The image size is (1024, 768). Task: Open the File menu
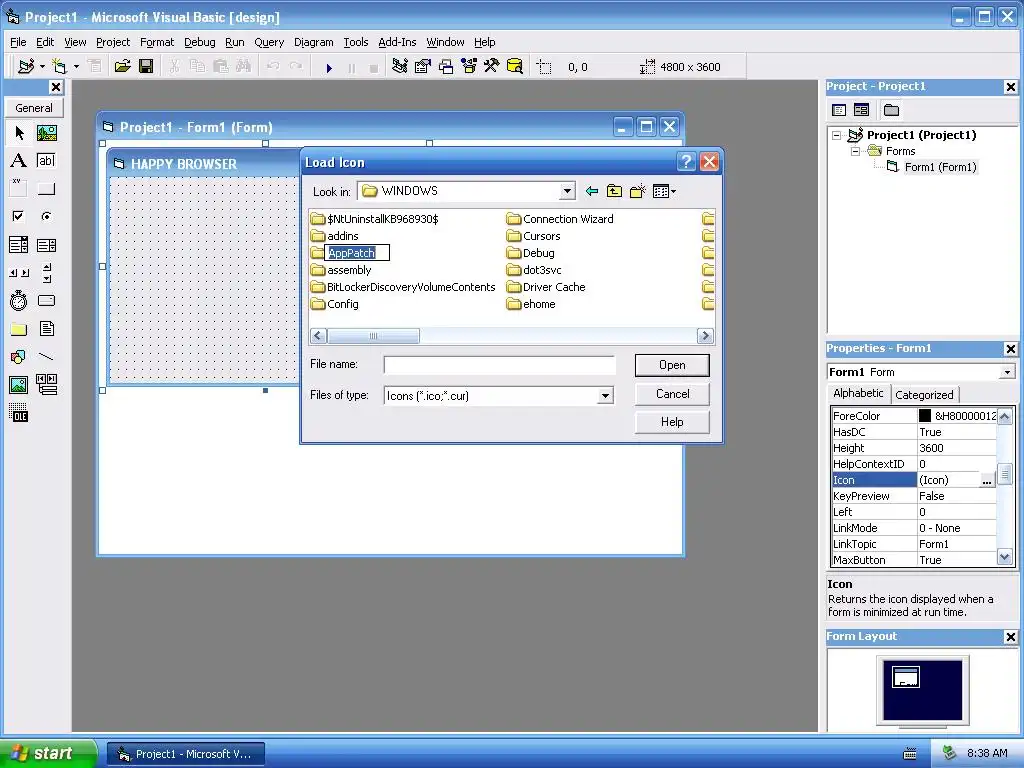tap(18, 42)
